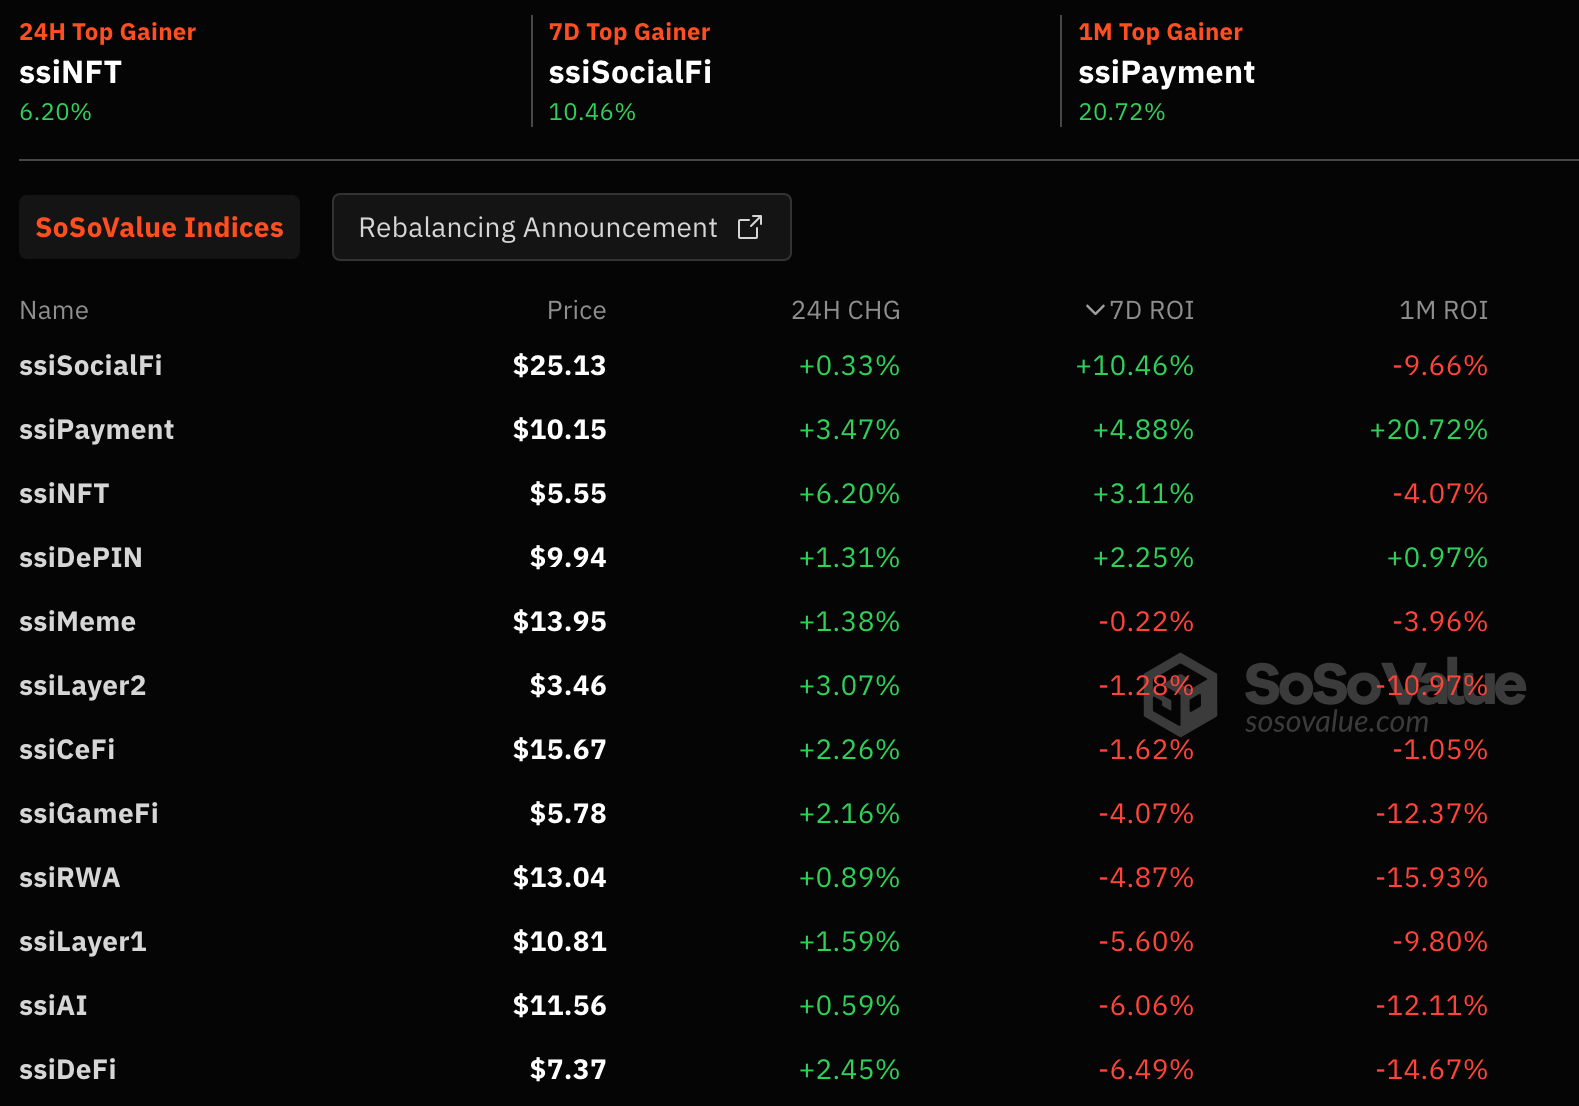Click the -0.22% 7D ROI of ssiMeme
This screenshot has width=1579, height=1106.
click(x=1146, y=621)
